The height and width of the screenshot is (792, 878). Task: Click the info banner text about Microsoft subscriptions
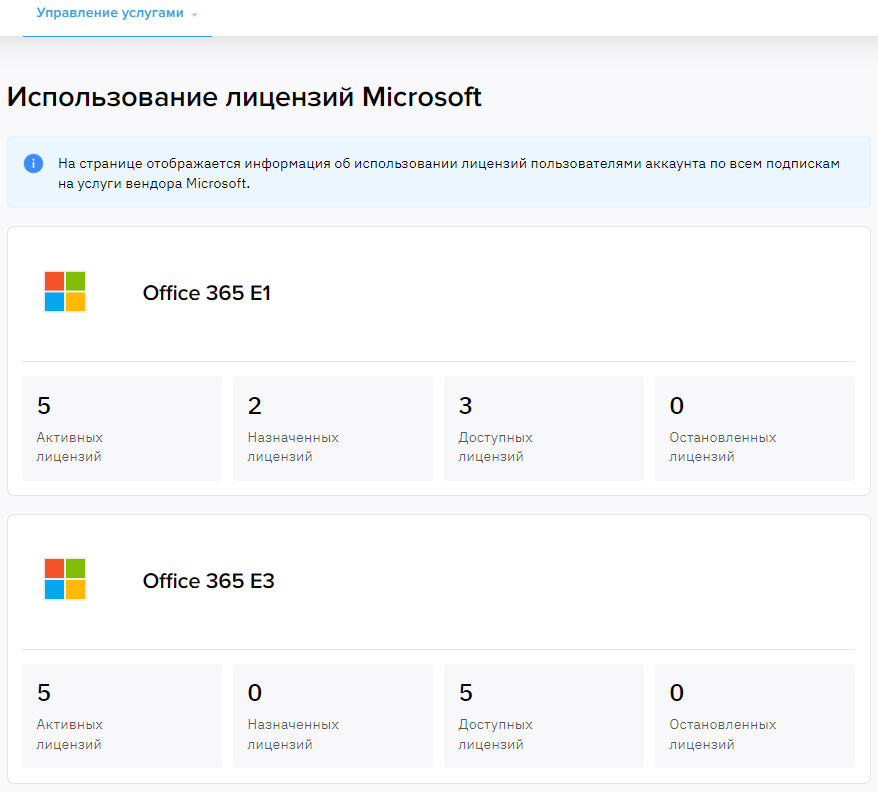pos(449,173)
